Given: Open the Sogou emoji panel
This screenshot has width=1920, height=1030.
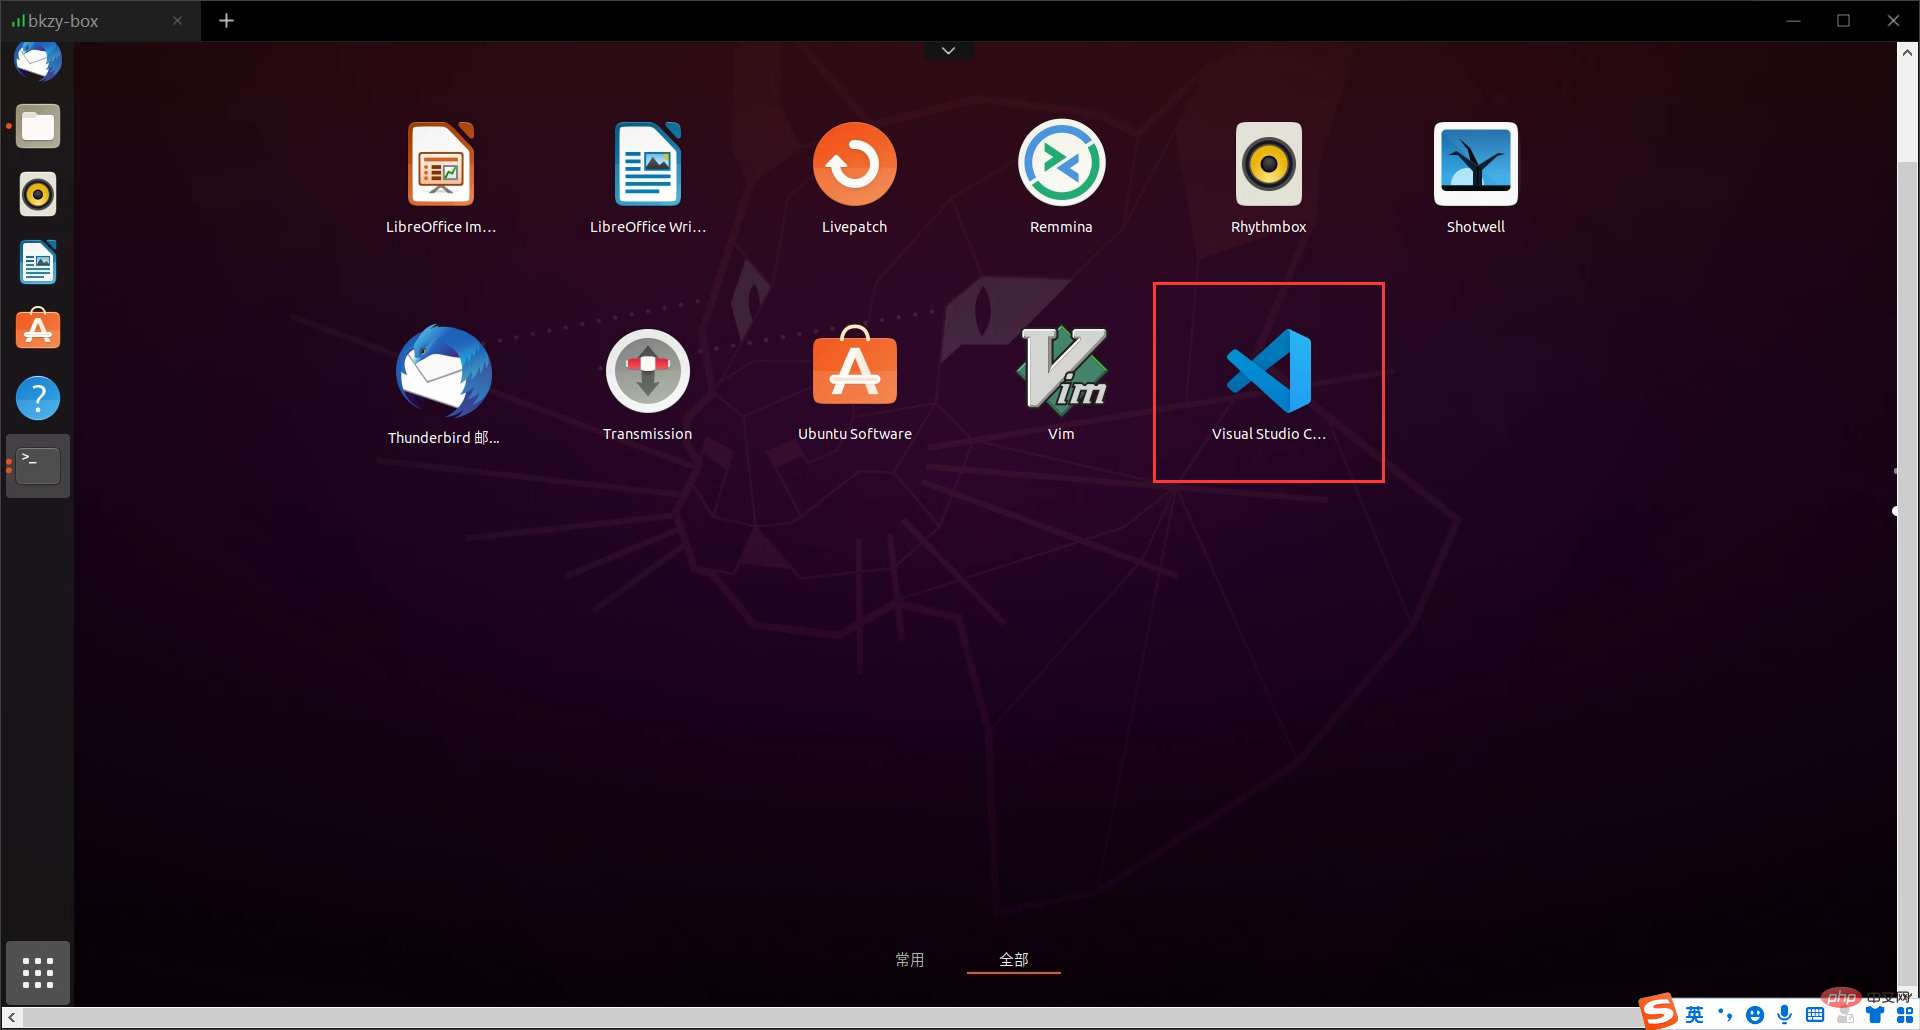Looking at the screenshot, I should (1755, 1015).
